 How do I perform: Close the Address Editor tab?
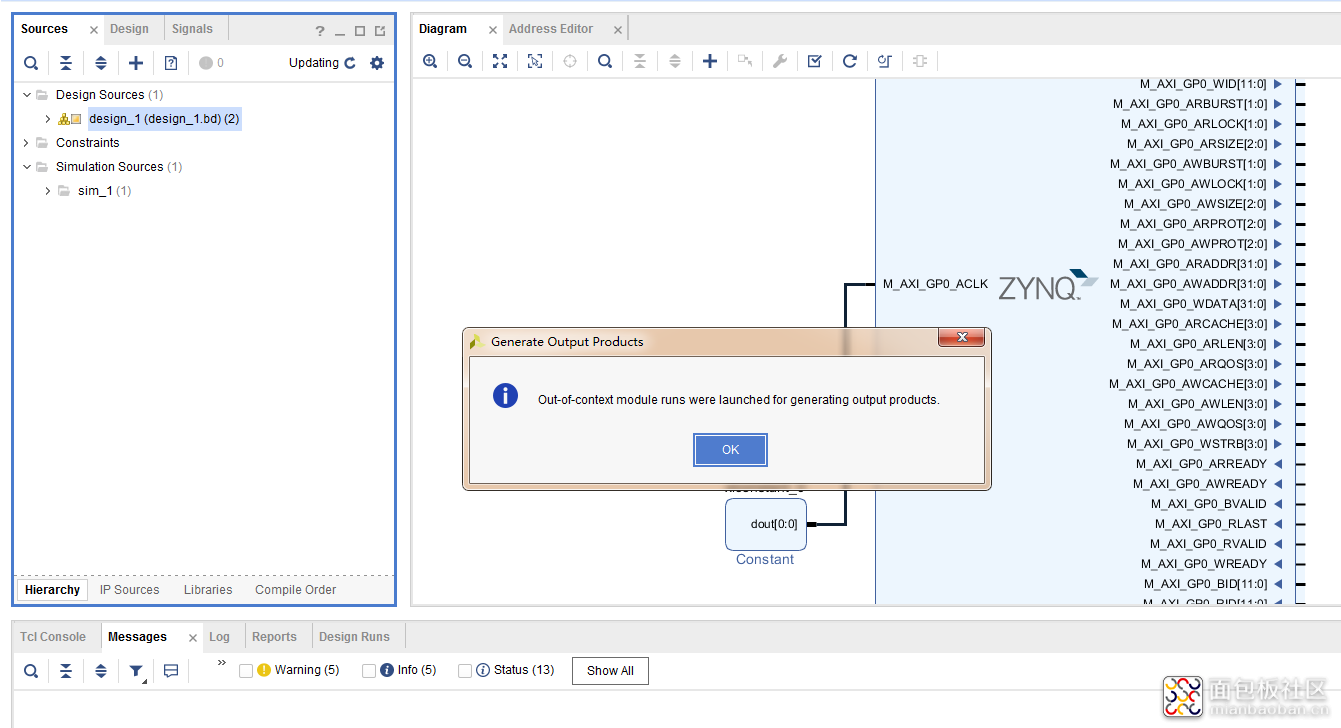(x=618, y=30)
